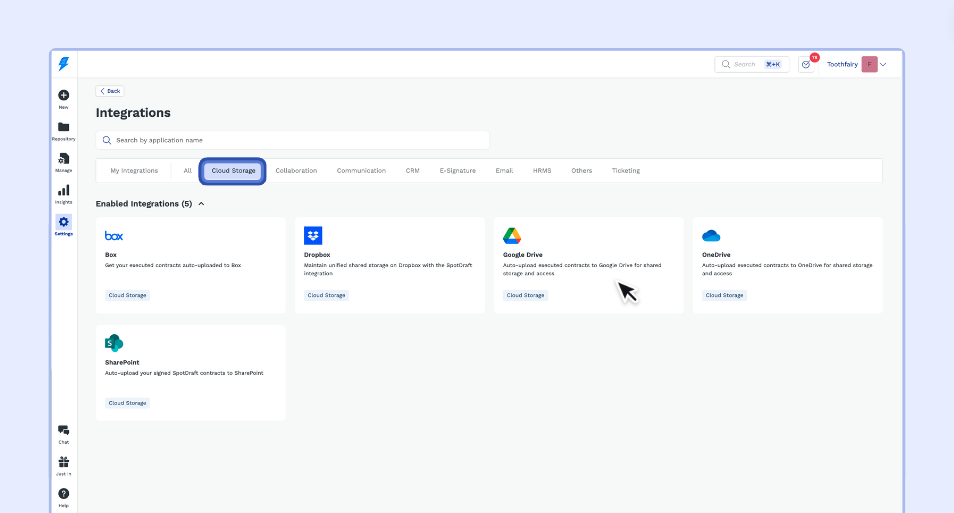
Task: Click the magnifier in the application search
Action: point(107,140)
